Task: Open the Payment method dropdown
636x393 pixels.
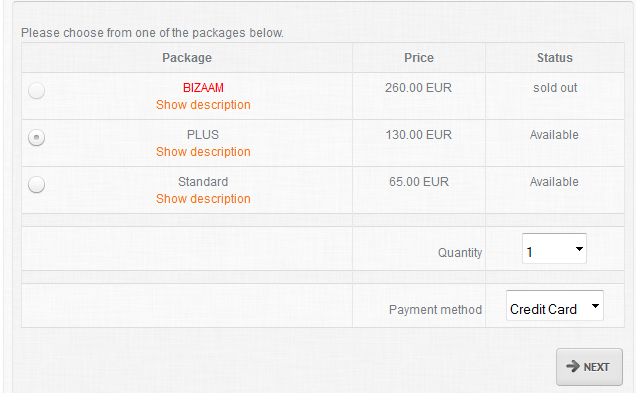Action: tap(554, 305)
